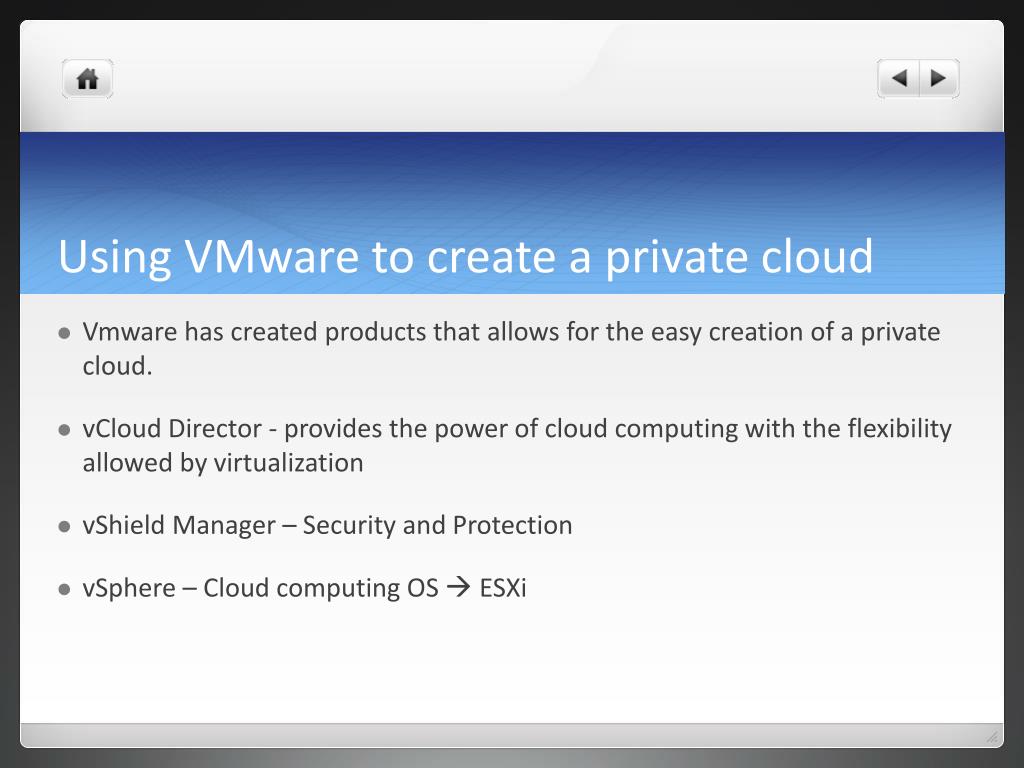This screenshot has height=768, width=1024.
Task: Click the home icon button
Action: point(88,79)
